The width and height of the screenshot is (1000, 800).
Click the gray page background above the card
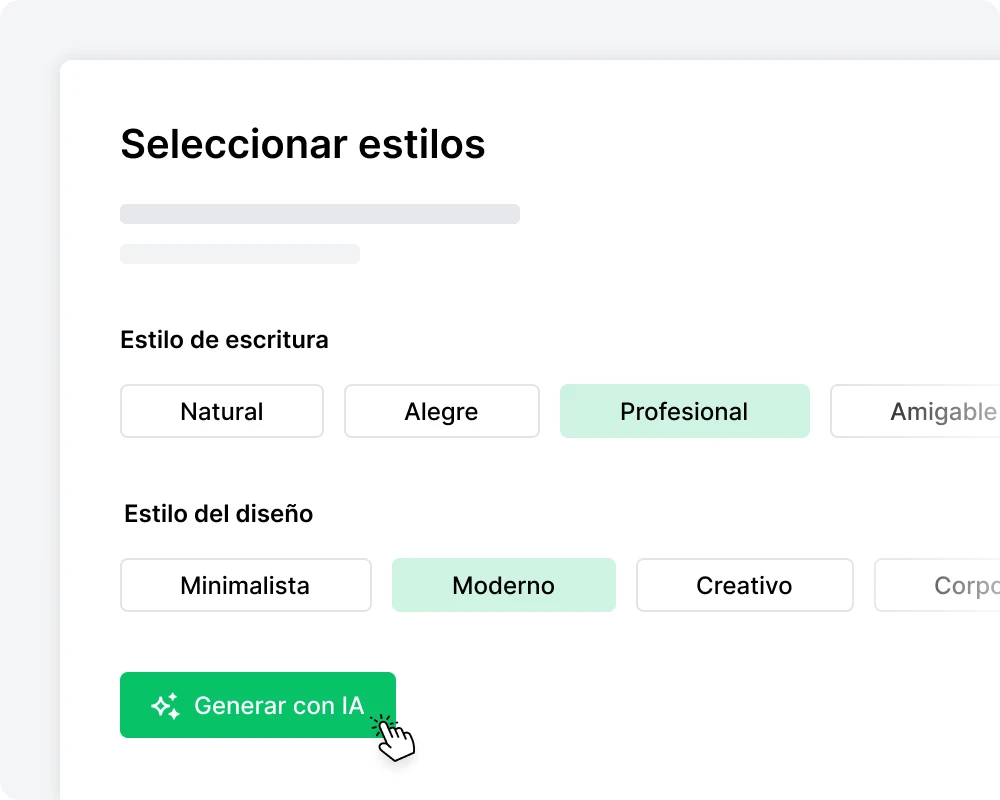pos(500,30)
